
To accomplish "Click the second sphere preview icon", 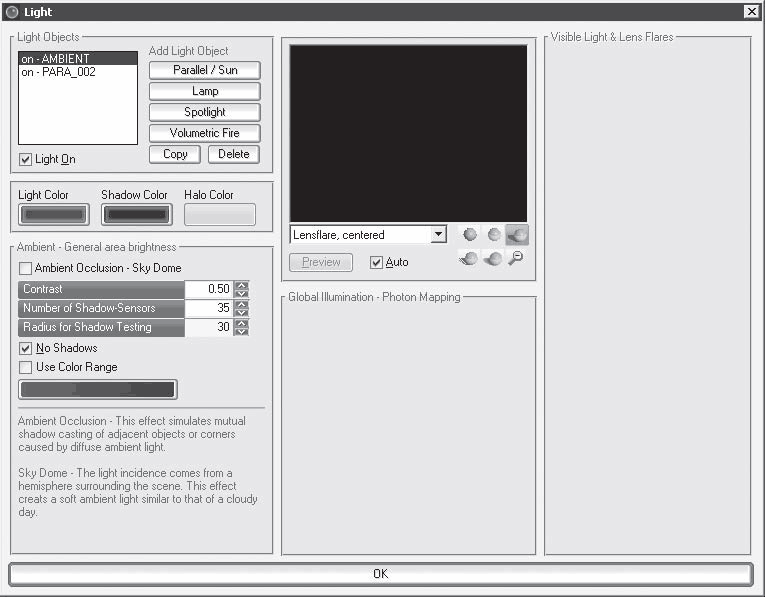I will [493, 235].
